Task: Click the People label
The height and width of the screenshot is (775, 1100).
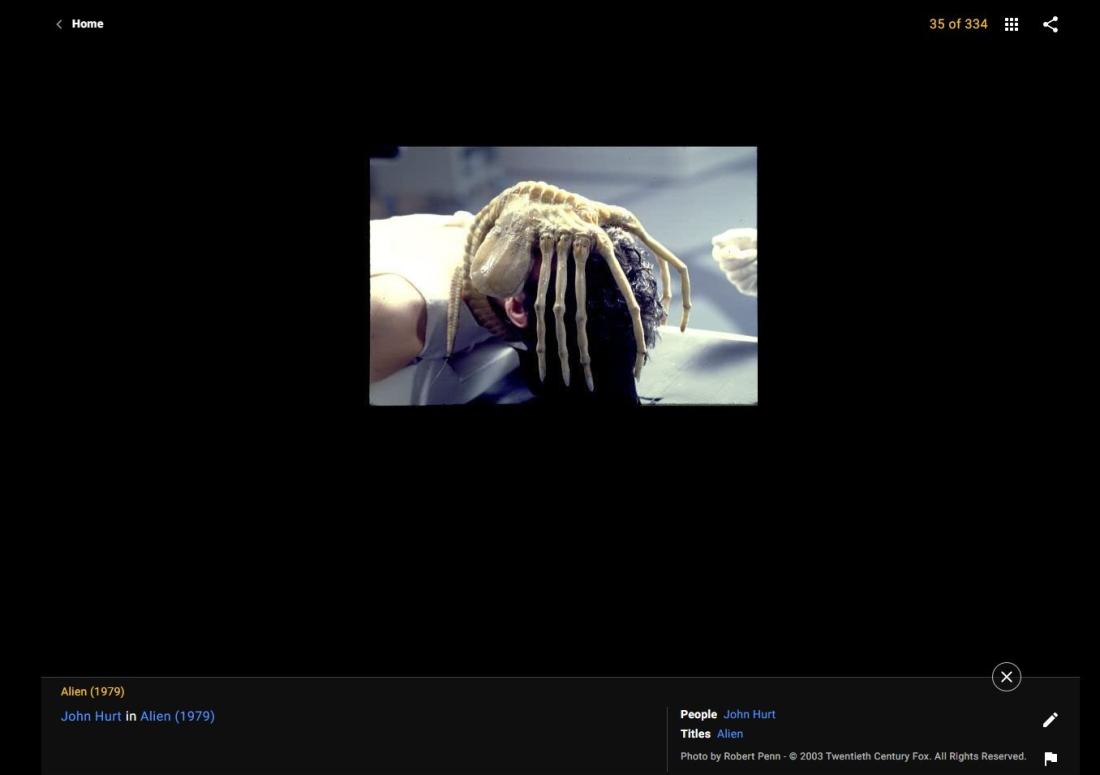Action: [x=698, y=714]
